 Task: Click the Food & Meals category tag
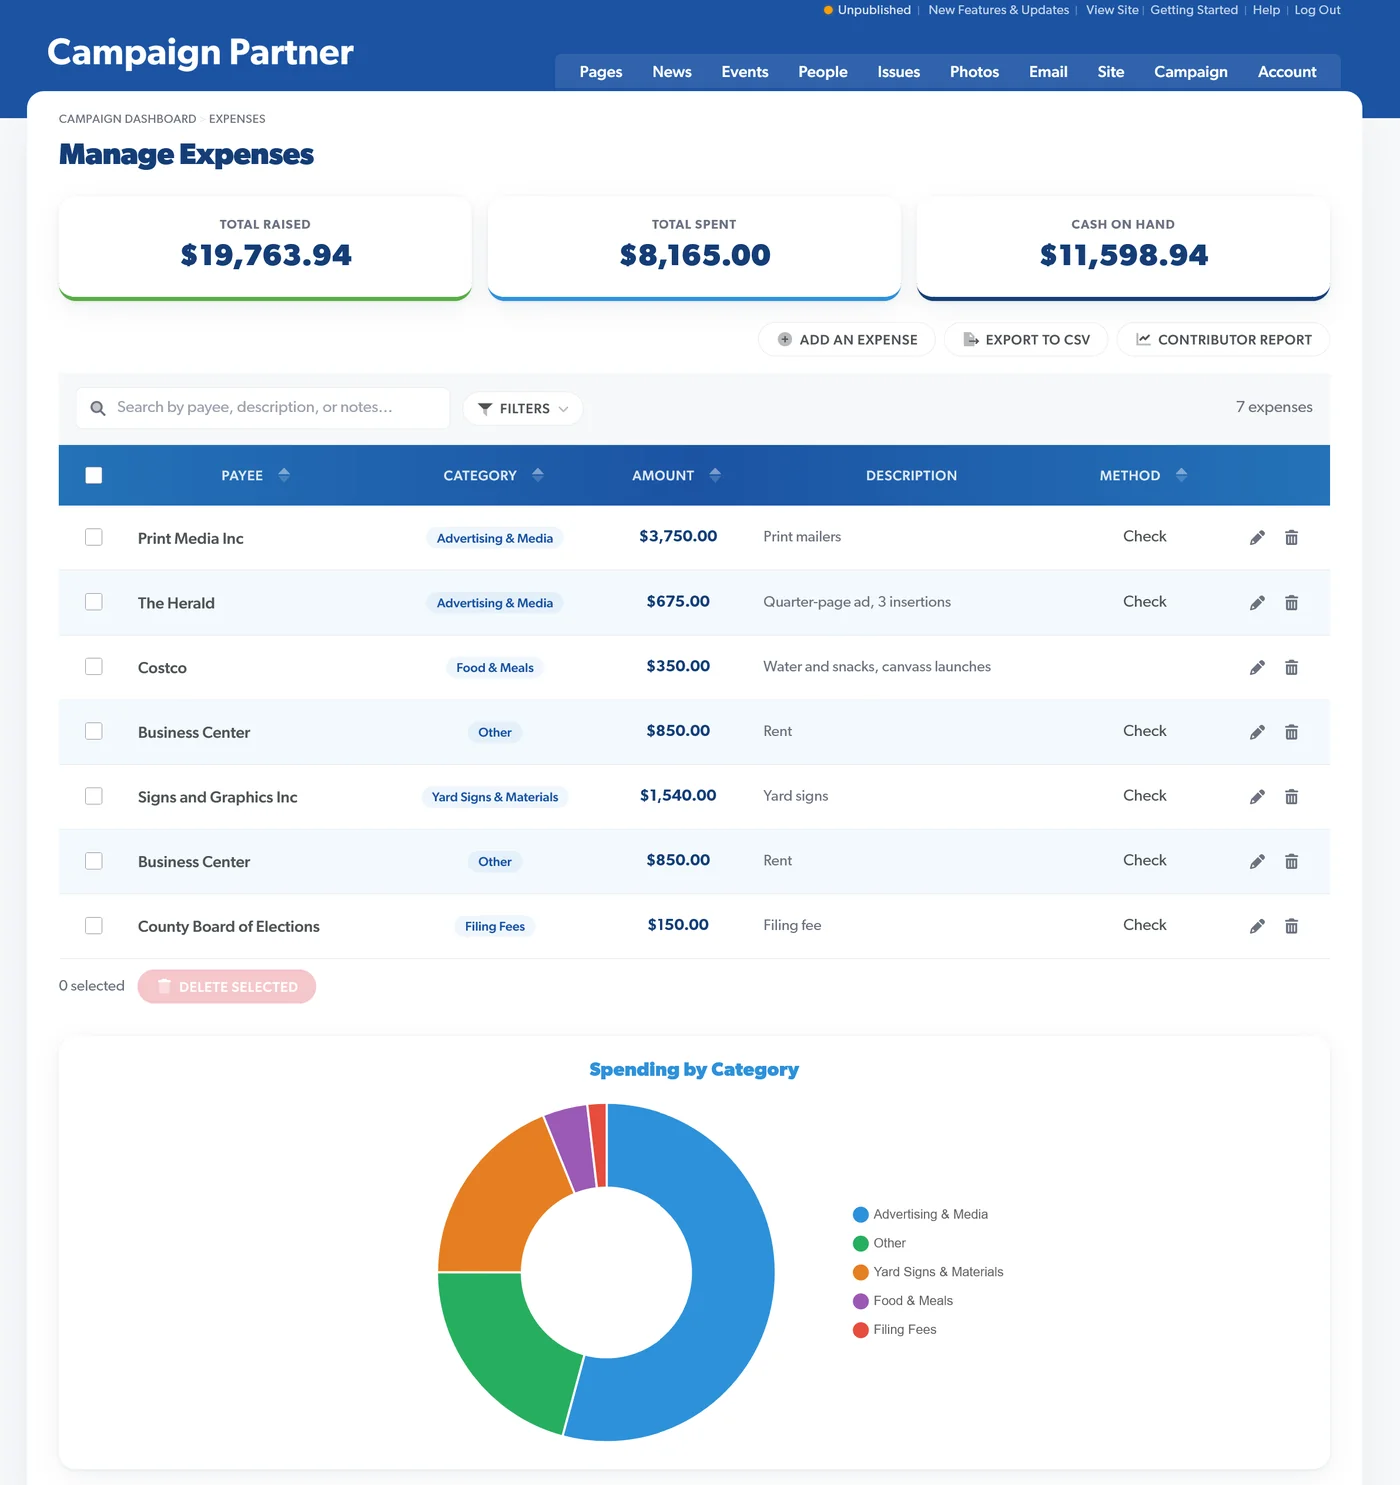click(495, 668)
